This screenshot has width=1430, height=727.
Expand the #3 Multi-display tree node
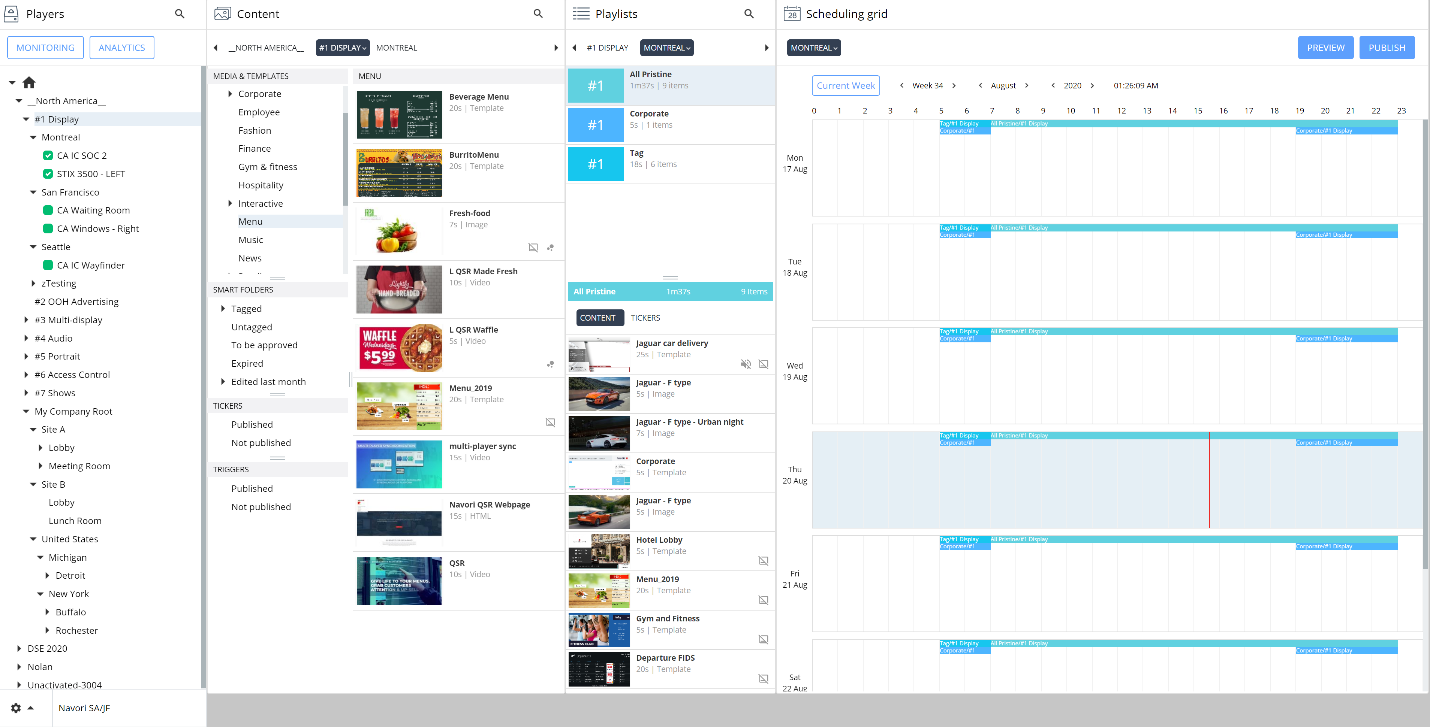pos(26,320)
